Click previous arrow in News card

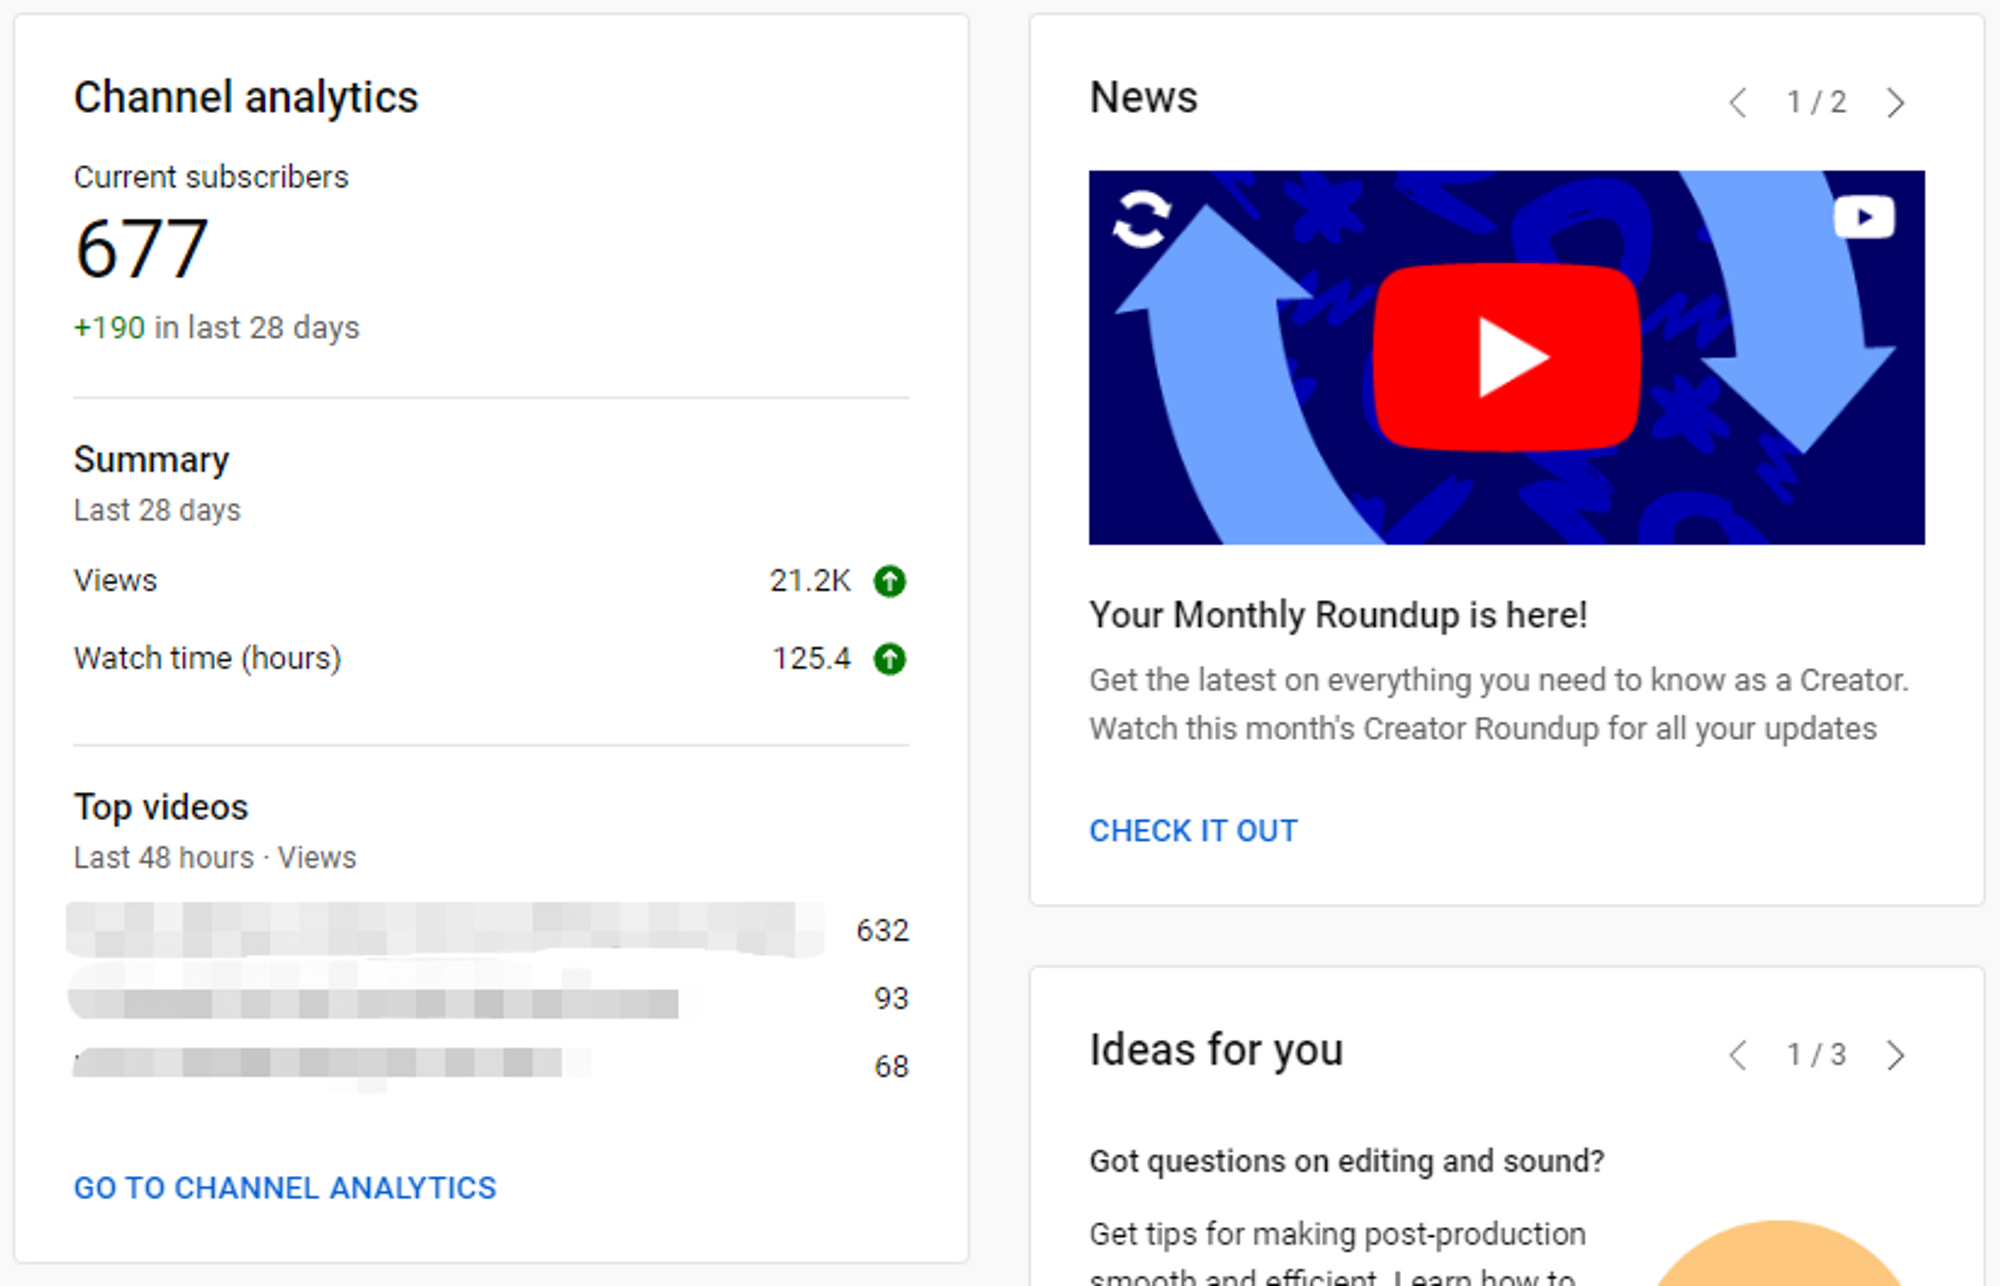click(x=1738, y=102)
